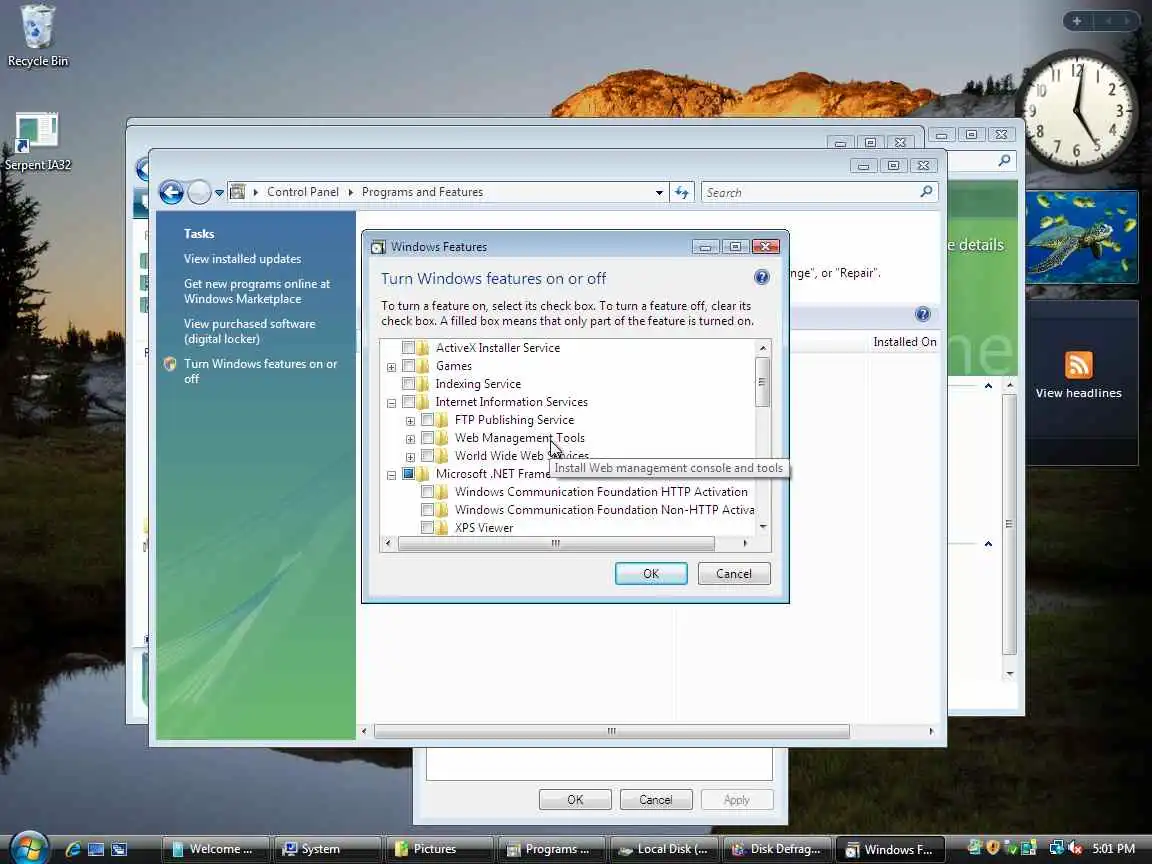Click the analog clock gadget
The width and height of the screenshot is (1152, 864).
(1077, 110)
